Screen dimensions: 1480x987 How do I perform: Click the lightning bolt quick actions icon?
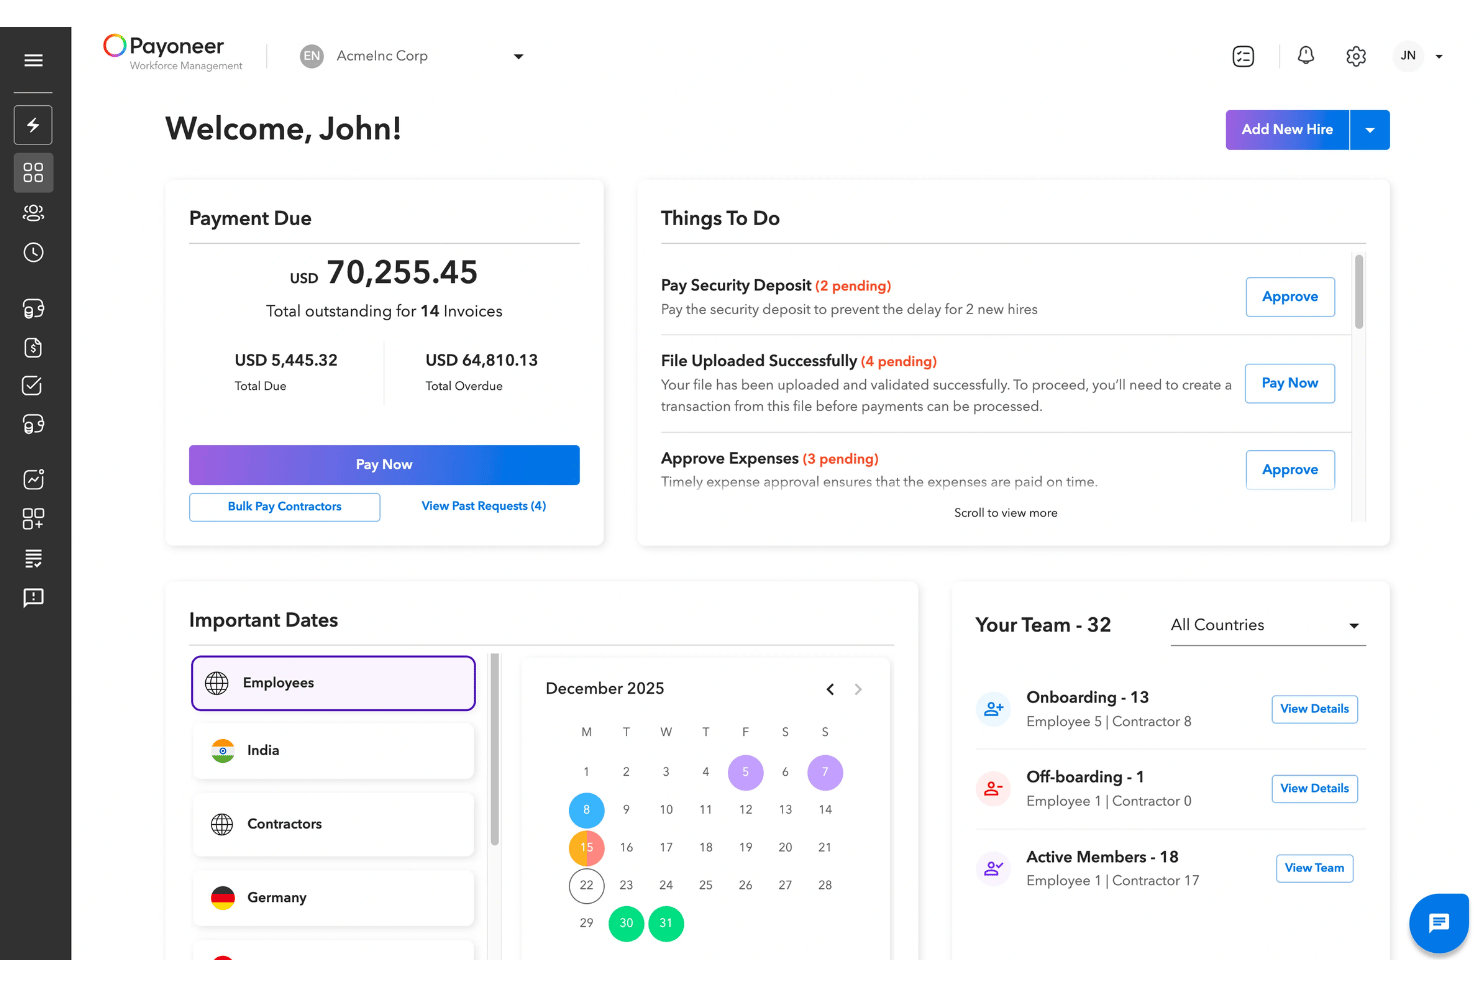point(33,125)
